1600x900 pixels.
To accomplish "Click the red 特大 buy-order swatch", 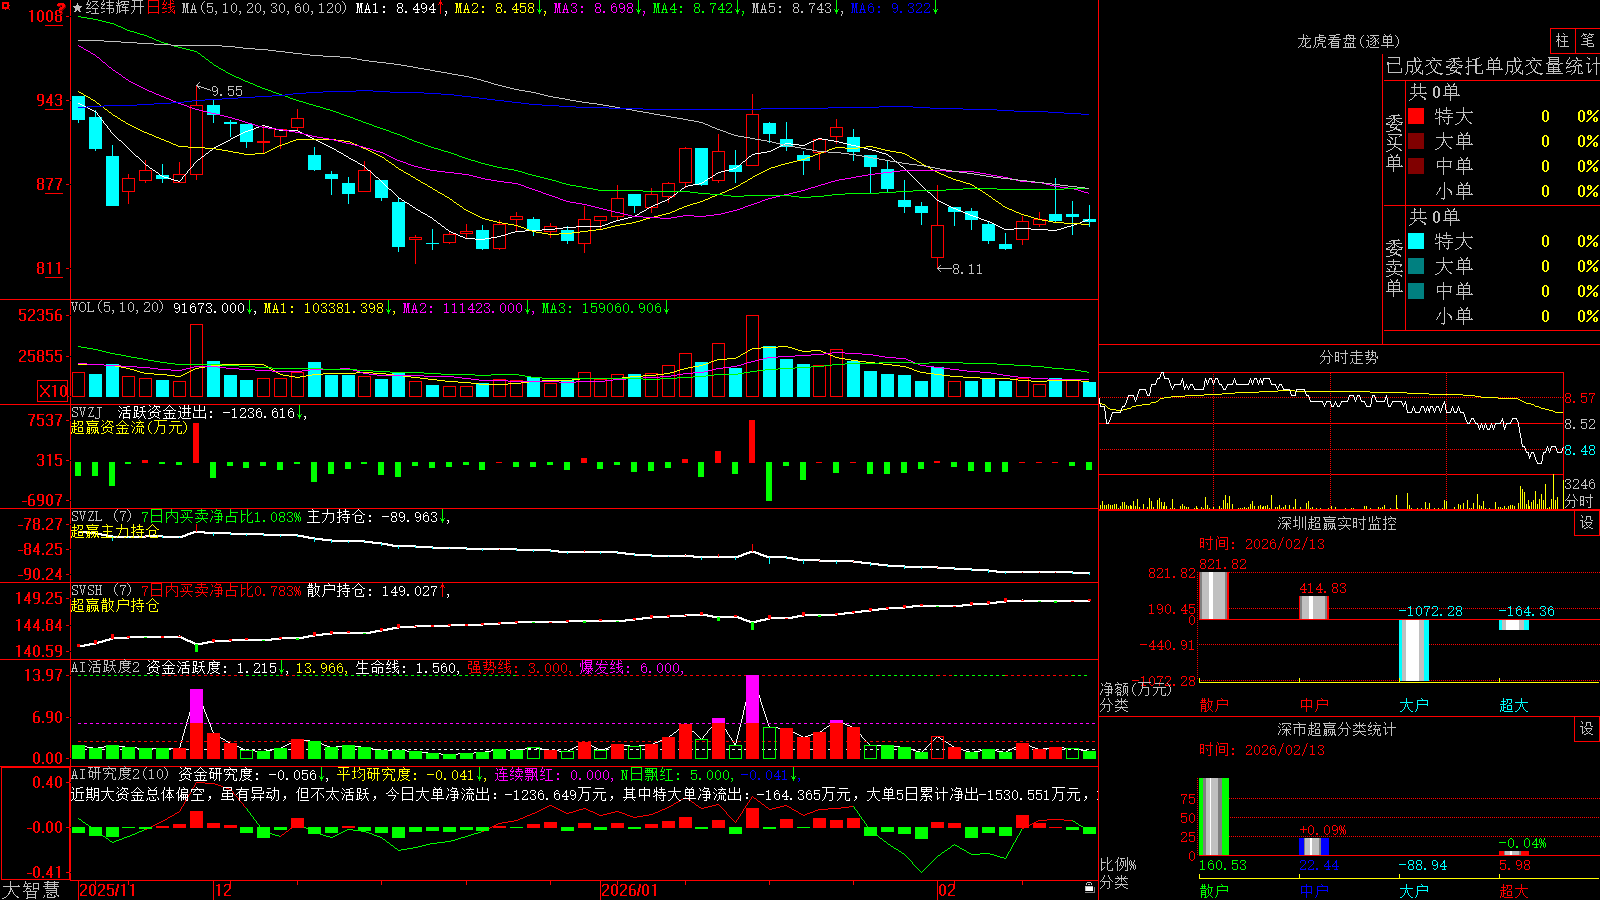I will (x=1416, y=116).
